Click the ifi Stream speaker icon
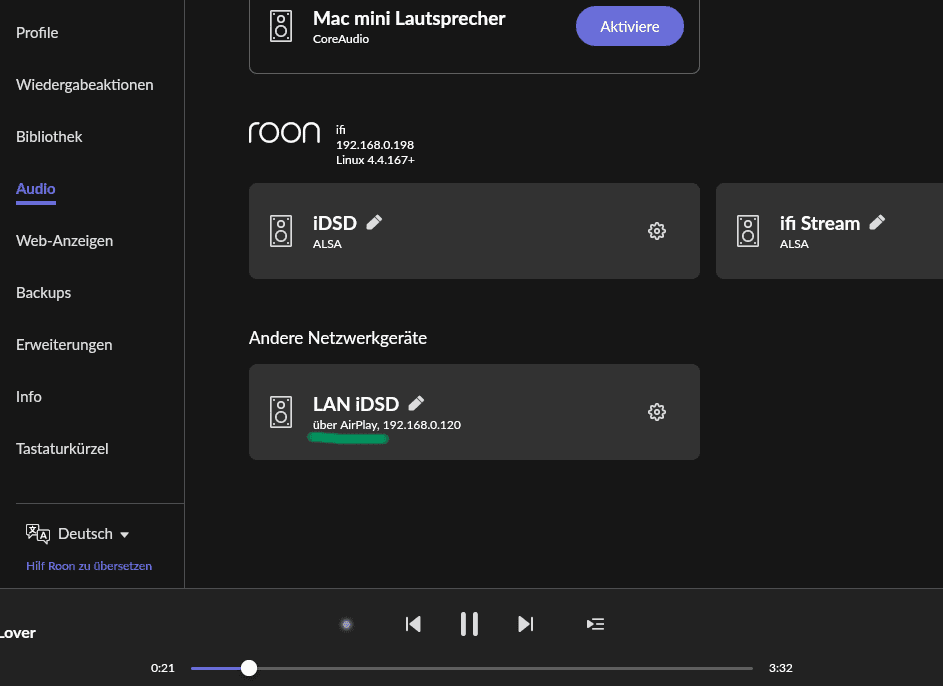943x686 pixels. (x=748, y=231)
